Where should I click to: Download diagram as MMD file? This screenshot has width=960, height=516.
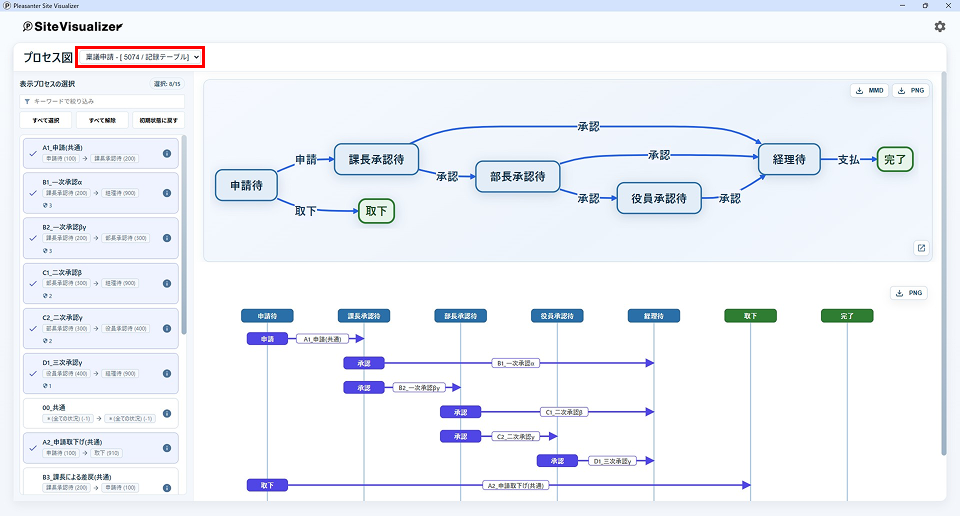pyautogui.click(x=869, y=91)
